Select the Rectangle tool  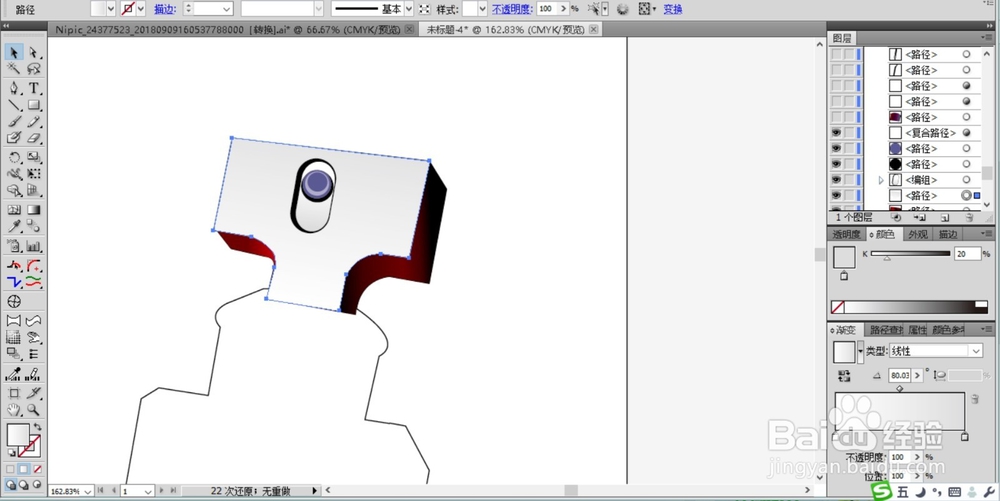pos(33,105)
